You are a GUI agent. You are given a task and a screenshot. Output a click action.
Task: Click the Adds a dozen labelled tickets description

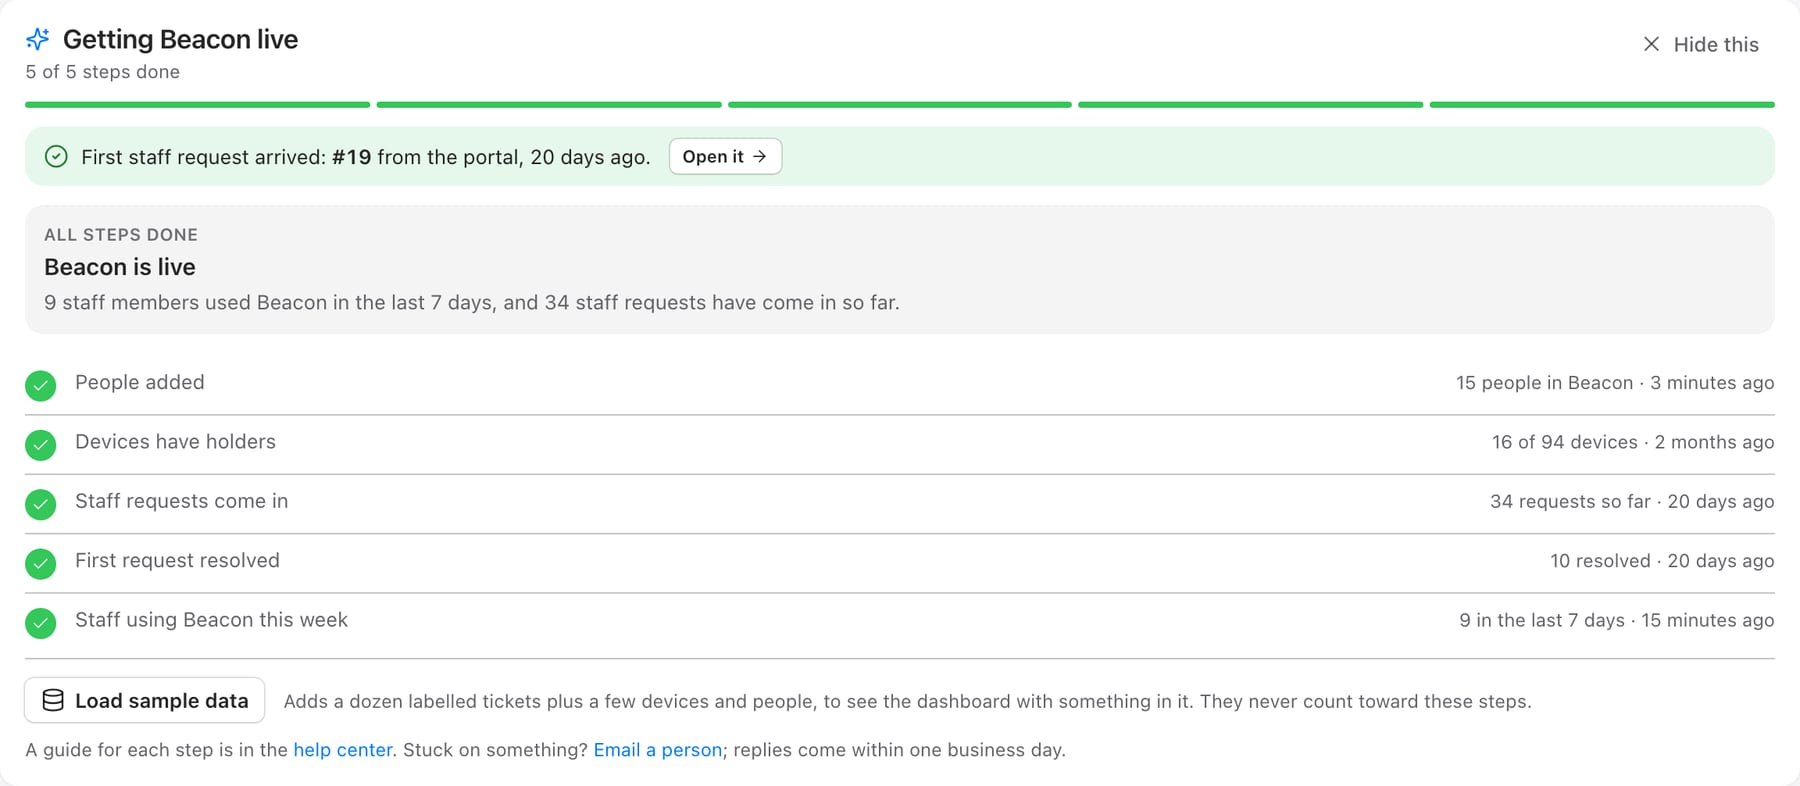[x=907, y=701]
